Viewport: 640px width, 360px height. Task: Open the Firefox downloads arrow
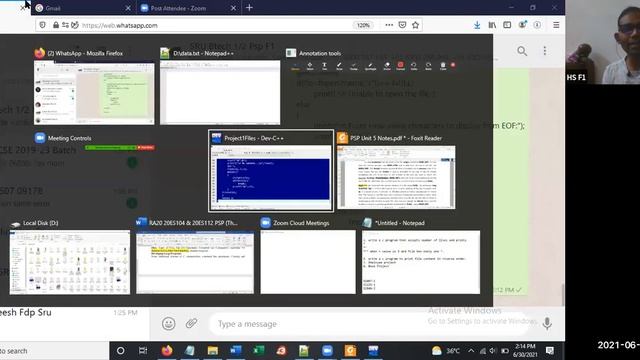click(x=477, y=25)
